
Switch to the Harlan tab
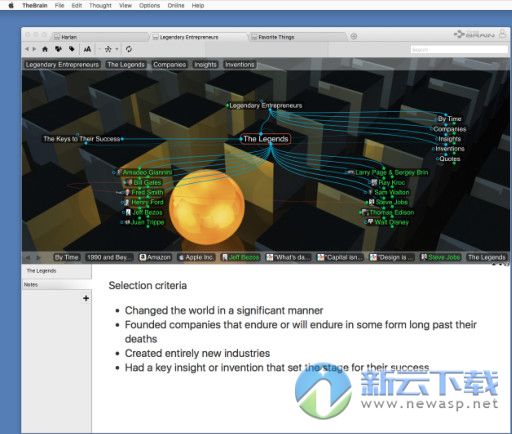(x=99, y=37)
